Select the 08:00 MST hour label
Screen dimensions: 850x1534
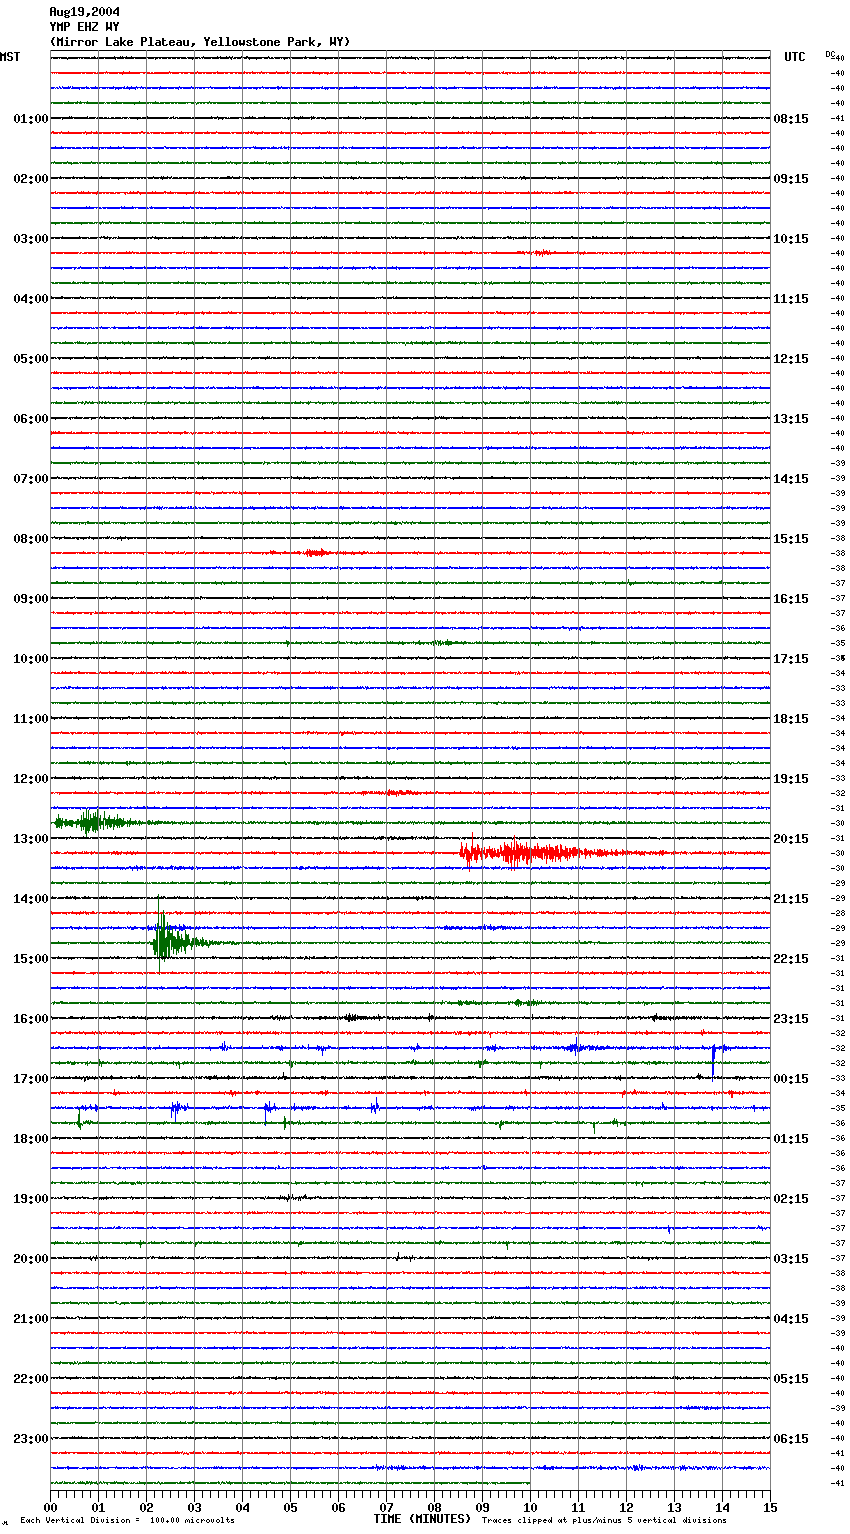31,539
